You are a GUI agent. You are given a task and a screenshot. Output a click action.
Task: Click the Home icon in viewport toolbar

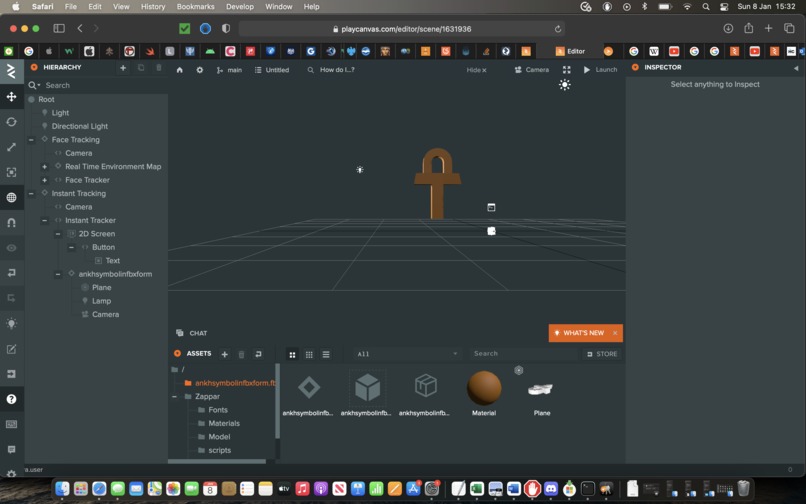pyautogui.click(x=179, y=70)
